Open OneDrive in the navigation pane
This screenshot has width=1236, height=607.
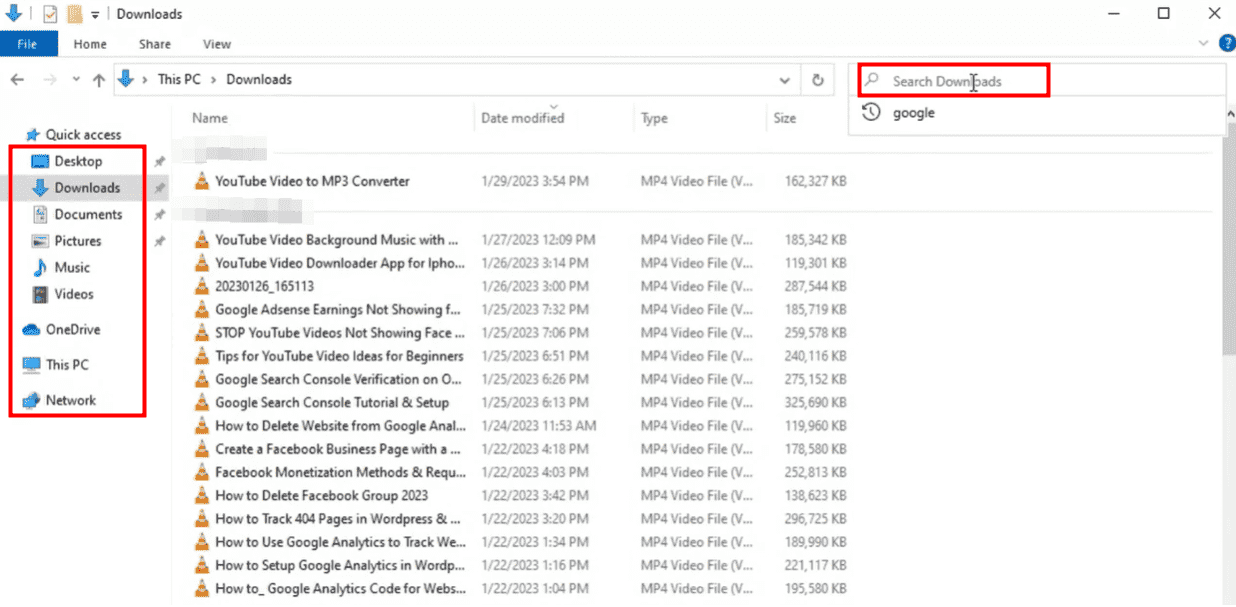[x=72, y=329]
